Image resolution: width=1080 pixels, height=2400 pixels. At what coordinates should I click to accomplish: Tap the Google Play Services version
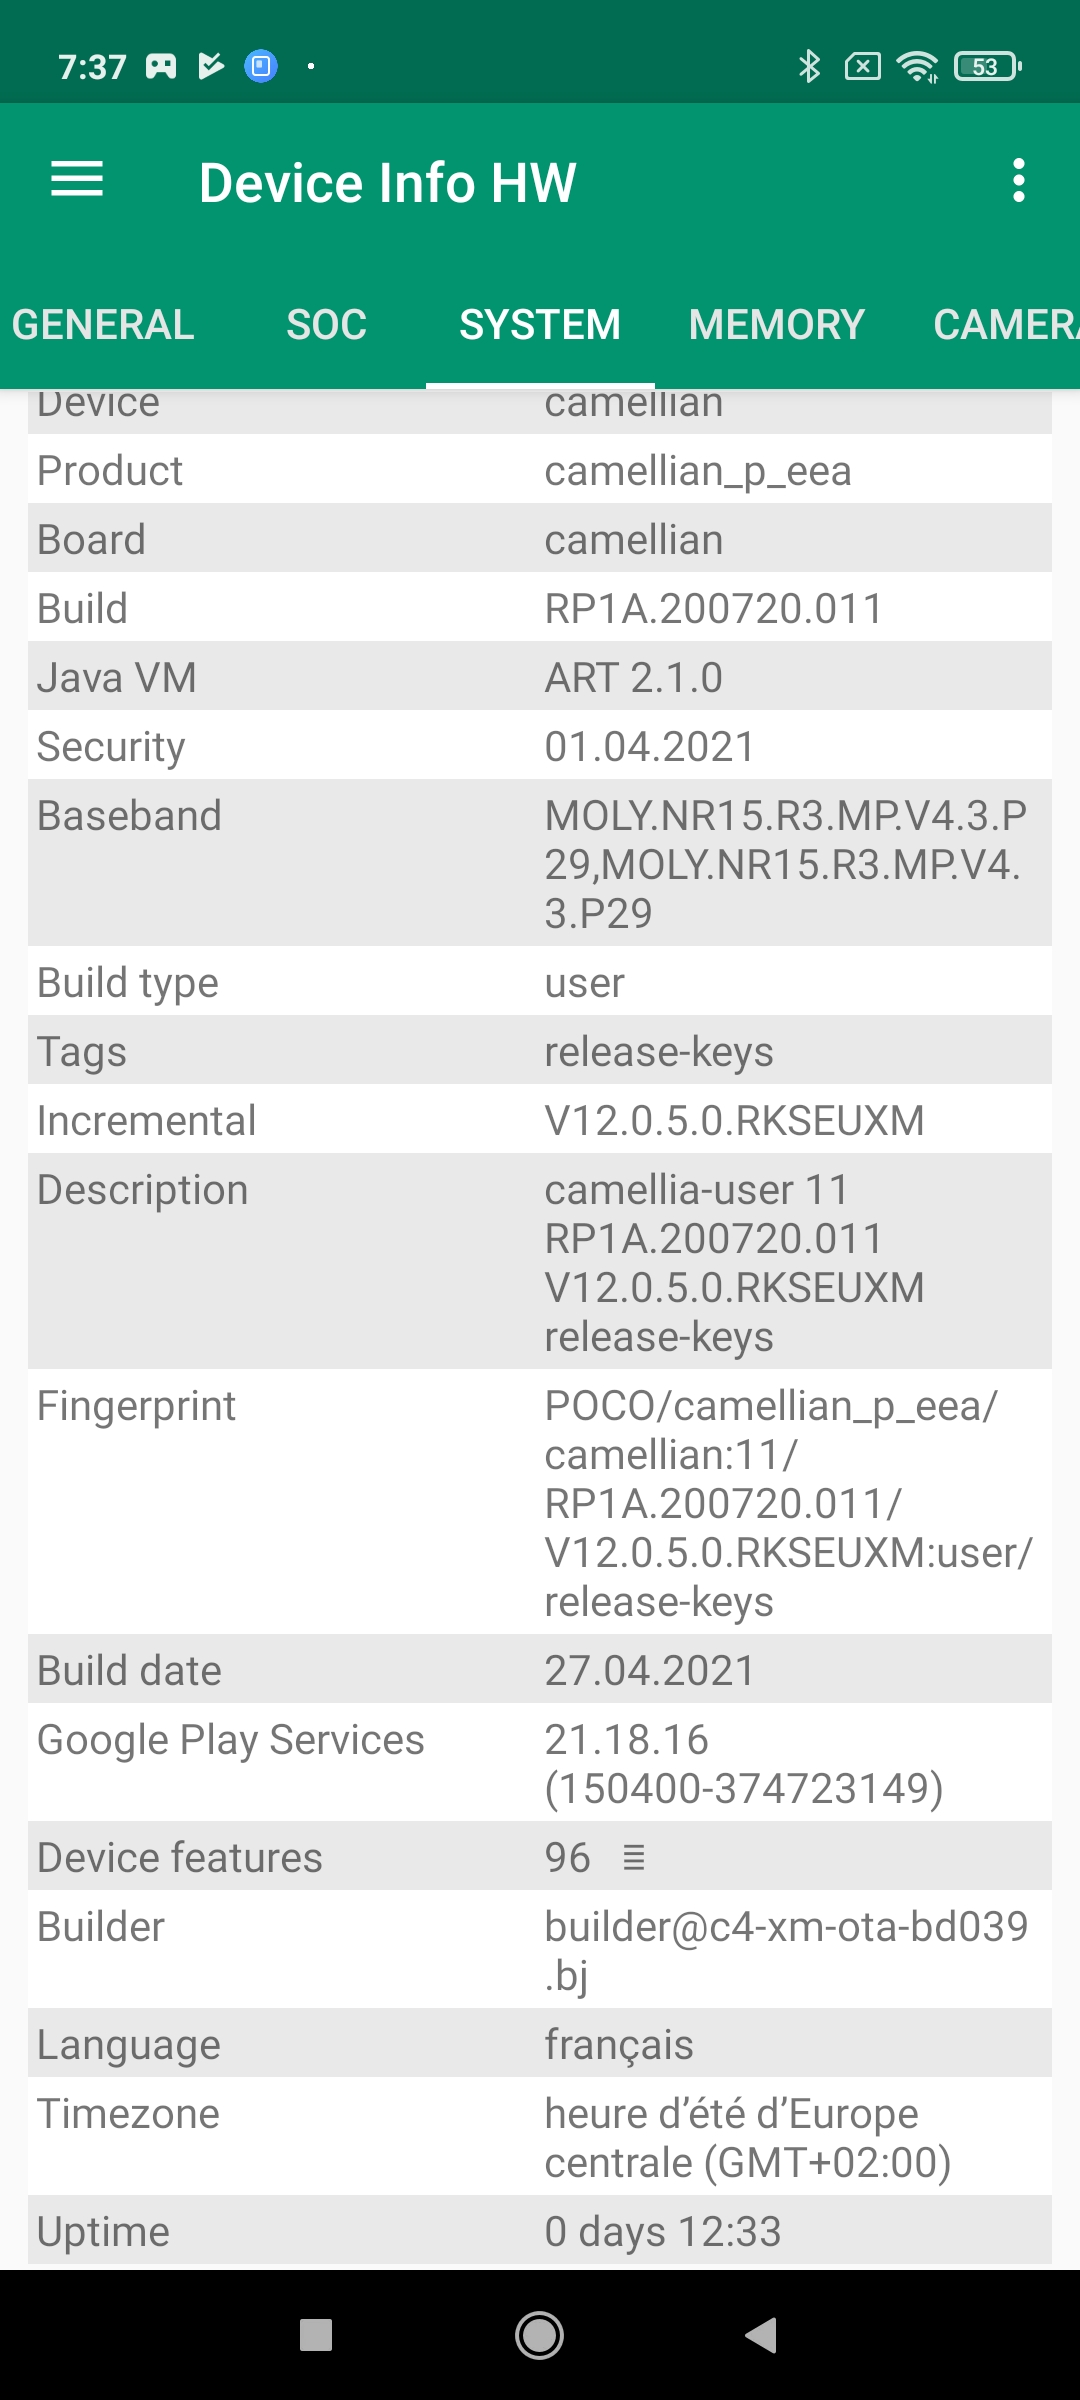coord(743,1764)
